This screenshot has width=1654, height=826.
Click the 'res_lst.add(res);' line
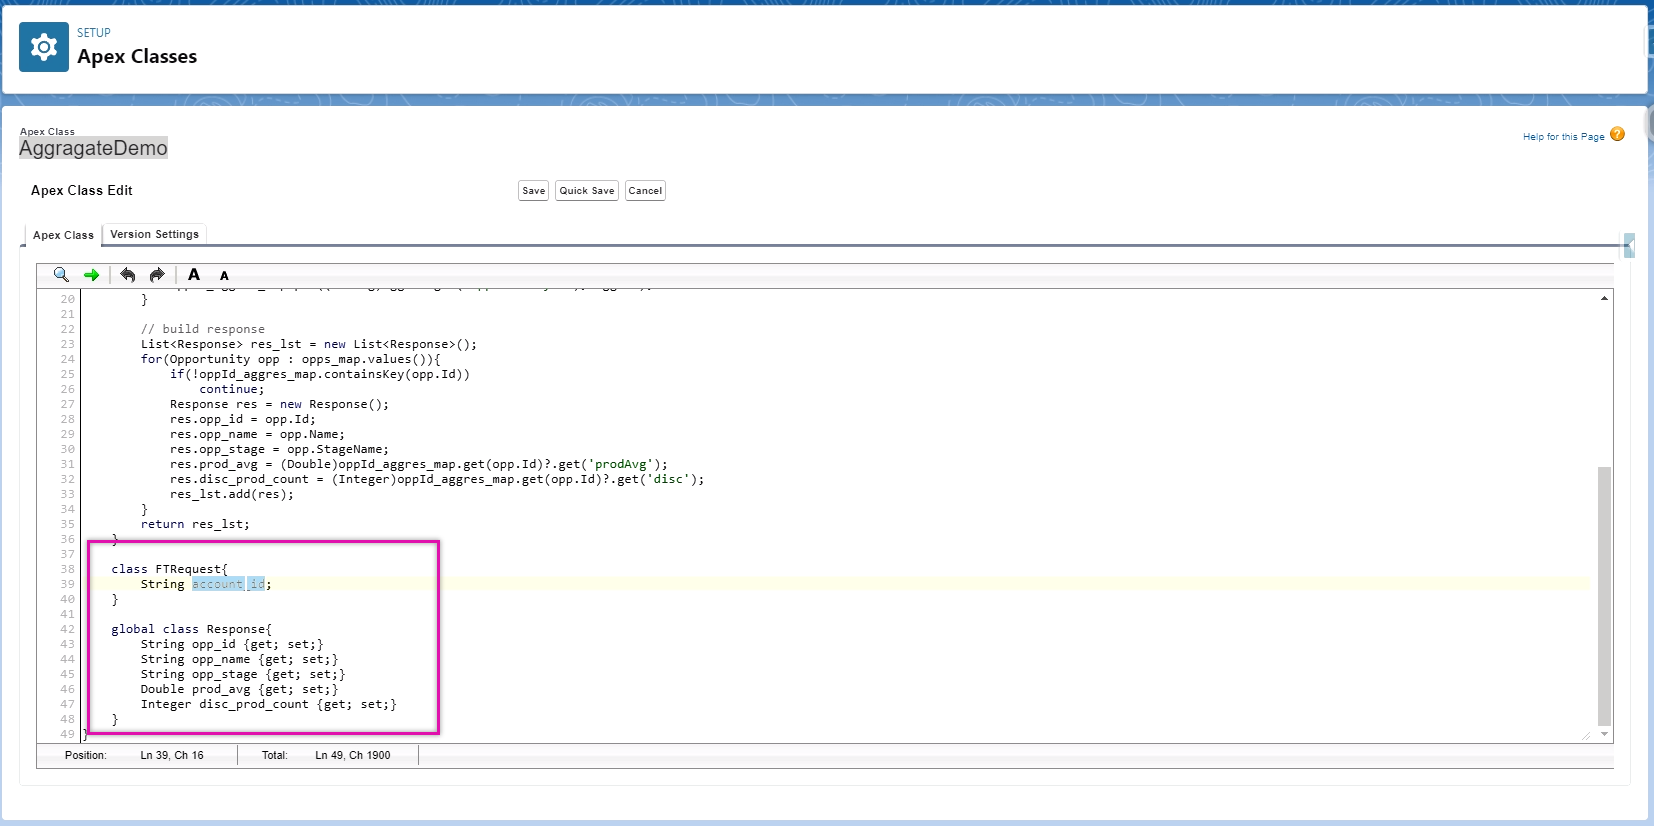coord(232,494)
